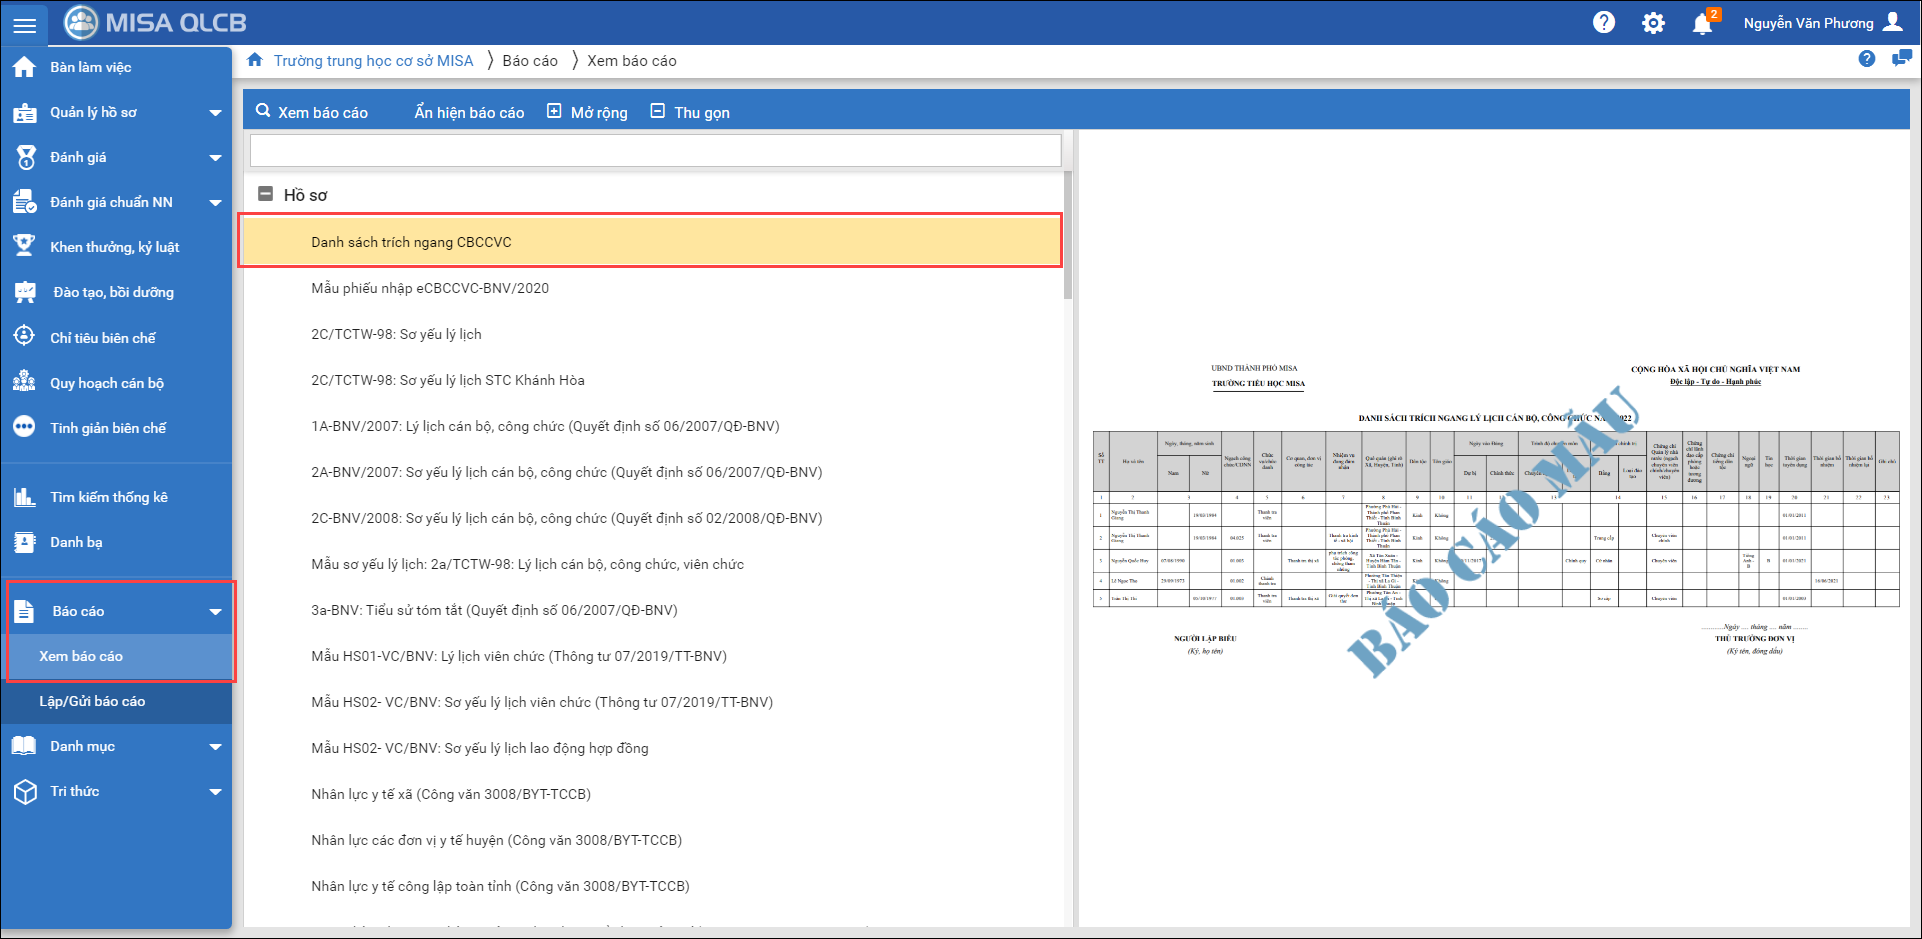
Task: Select Mẫu phiếu nhập eCBCCVC-BNV/2020 report
Action: 430,288
